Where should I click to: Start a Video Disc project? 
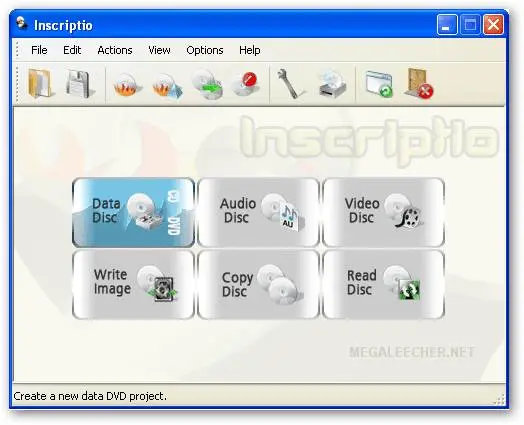coord(383,212)
